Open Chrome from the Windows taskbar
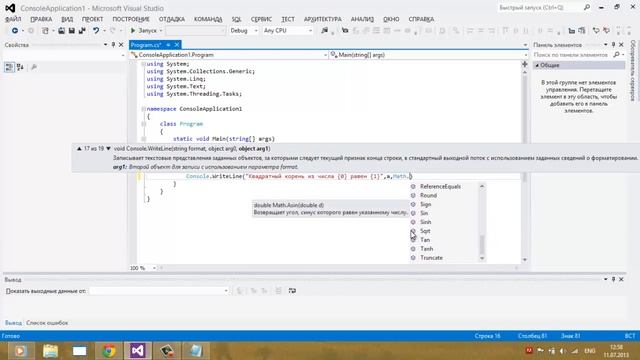This screenshot has width=640, height=360. [109, 351]
